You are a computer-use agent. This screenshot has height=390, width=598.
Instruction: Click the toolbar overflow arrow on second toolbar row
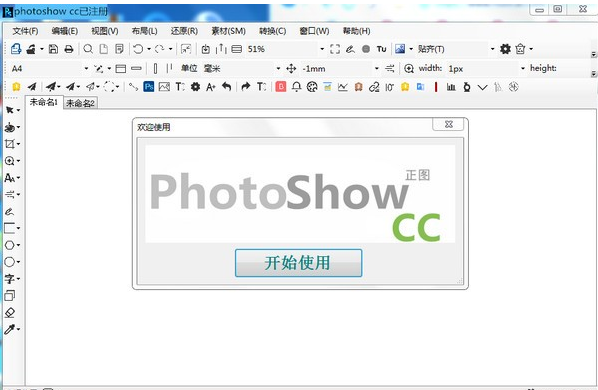[593, 73]
